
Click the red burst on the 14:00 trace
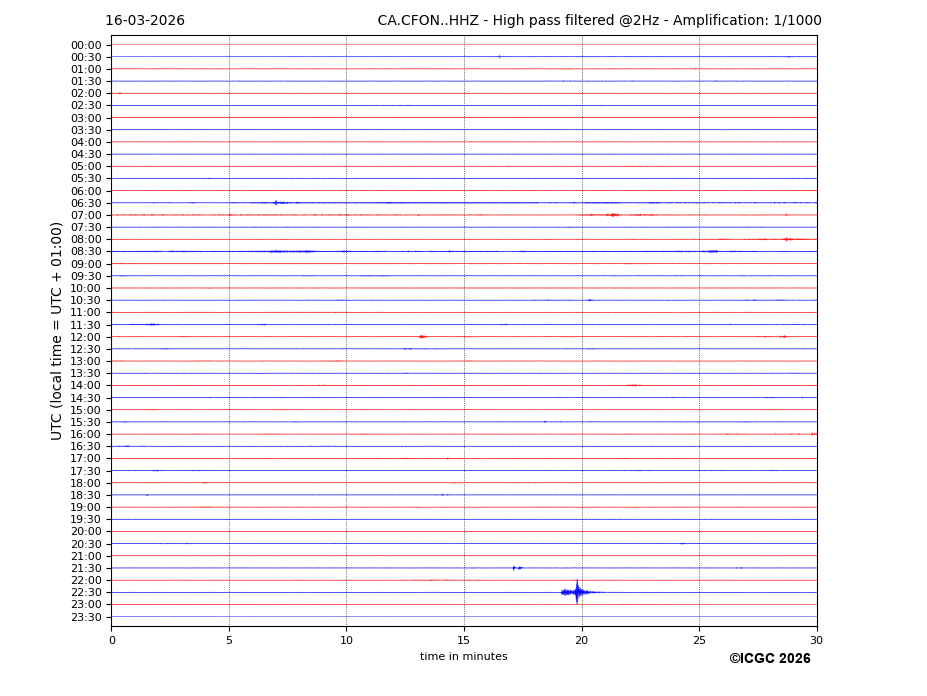tap(633, 385)
